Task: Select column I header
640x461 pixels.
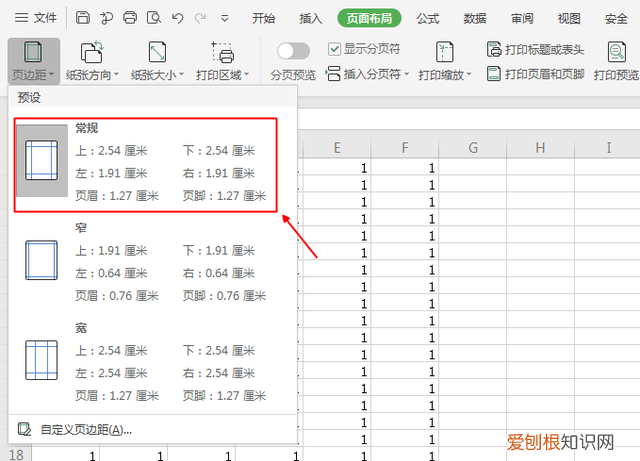Action: tap(608, 148)
